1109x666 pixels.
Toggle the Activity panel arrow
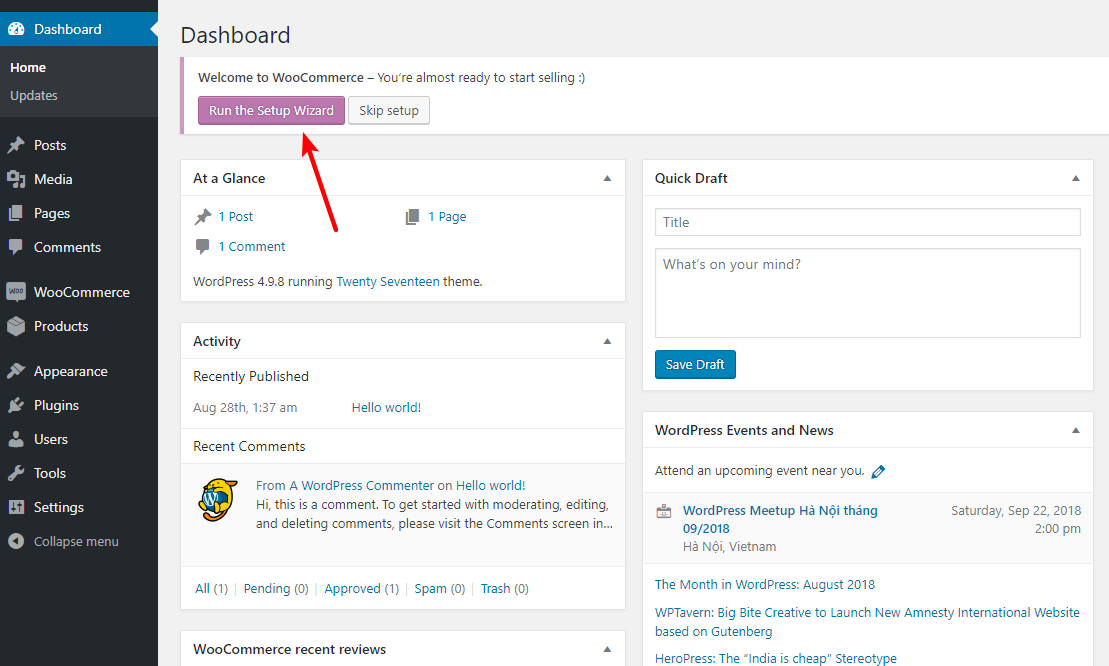(x=607, y=341)
